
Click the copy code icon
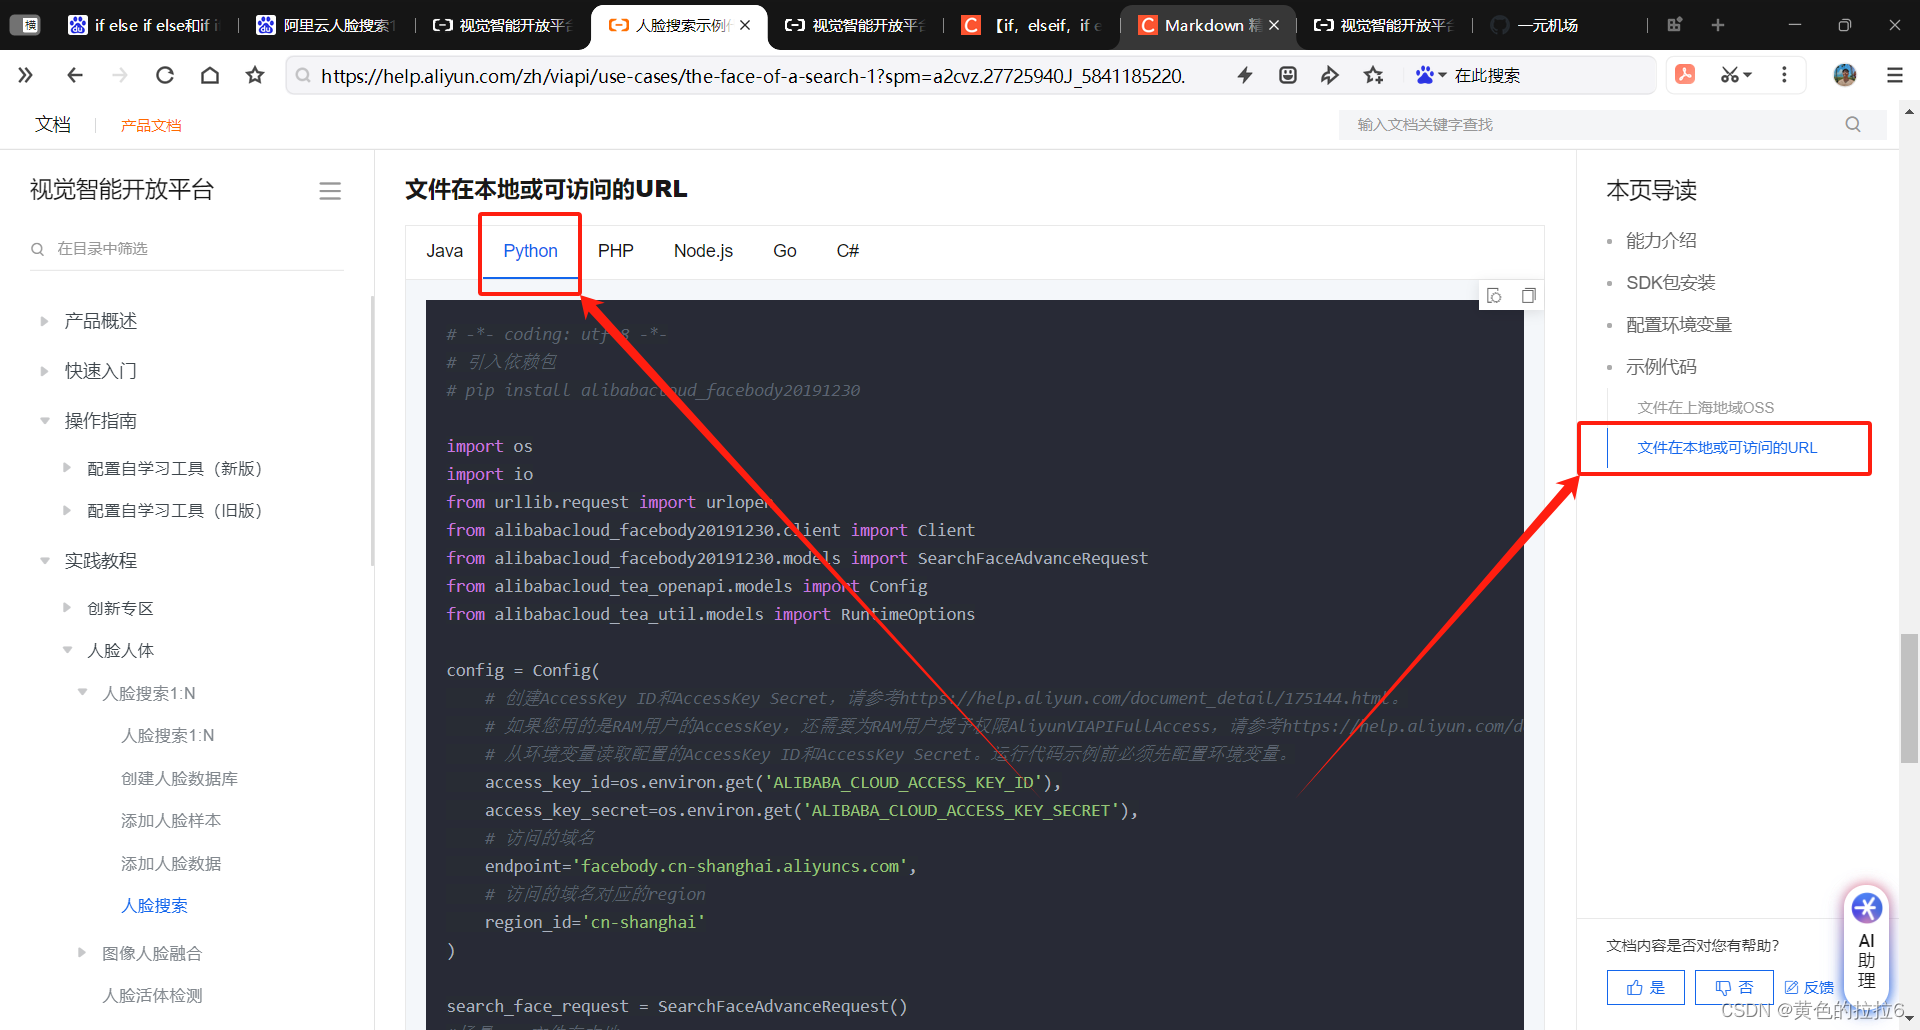coord(1528,295)
